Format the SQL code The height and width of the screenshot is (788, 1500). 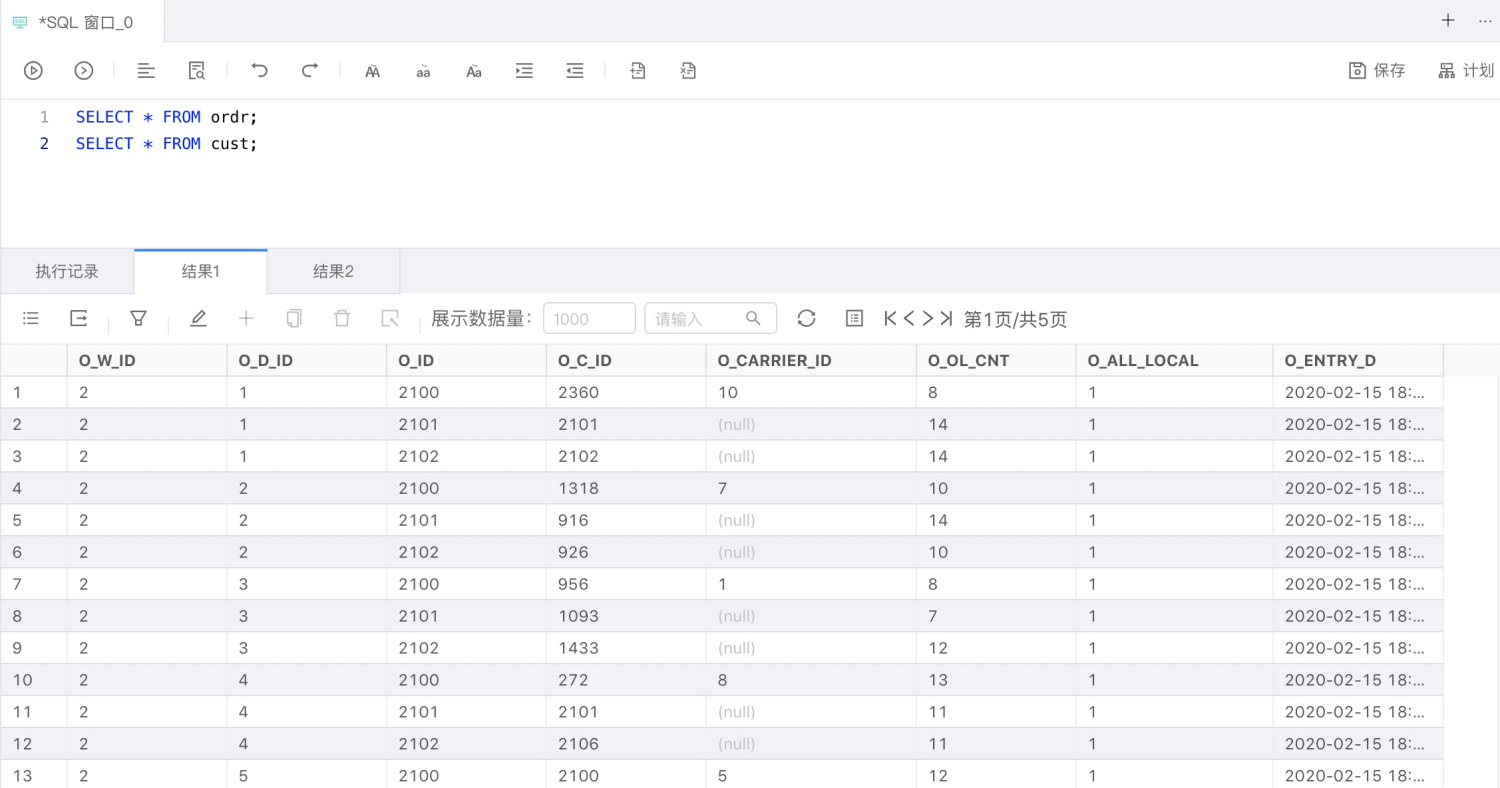point(146,70)
